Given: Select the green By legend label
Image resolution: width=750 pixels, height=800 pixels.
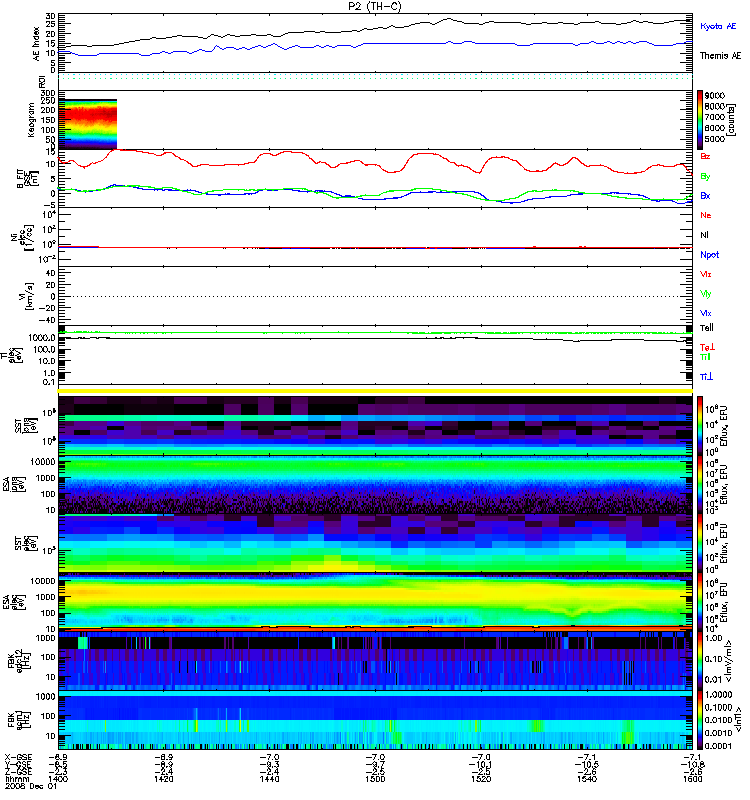Looking at the screenshot, I should click(x=705, y=176).
